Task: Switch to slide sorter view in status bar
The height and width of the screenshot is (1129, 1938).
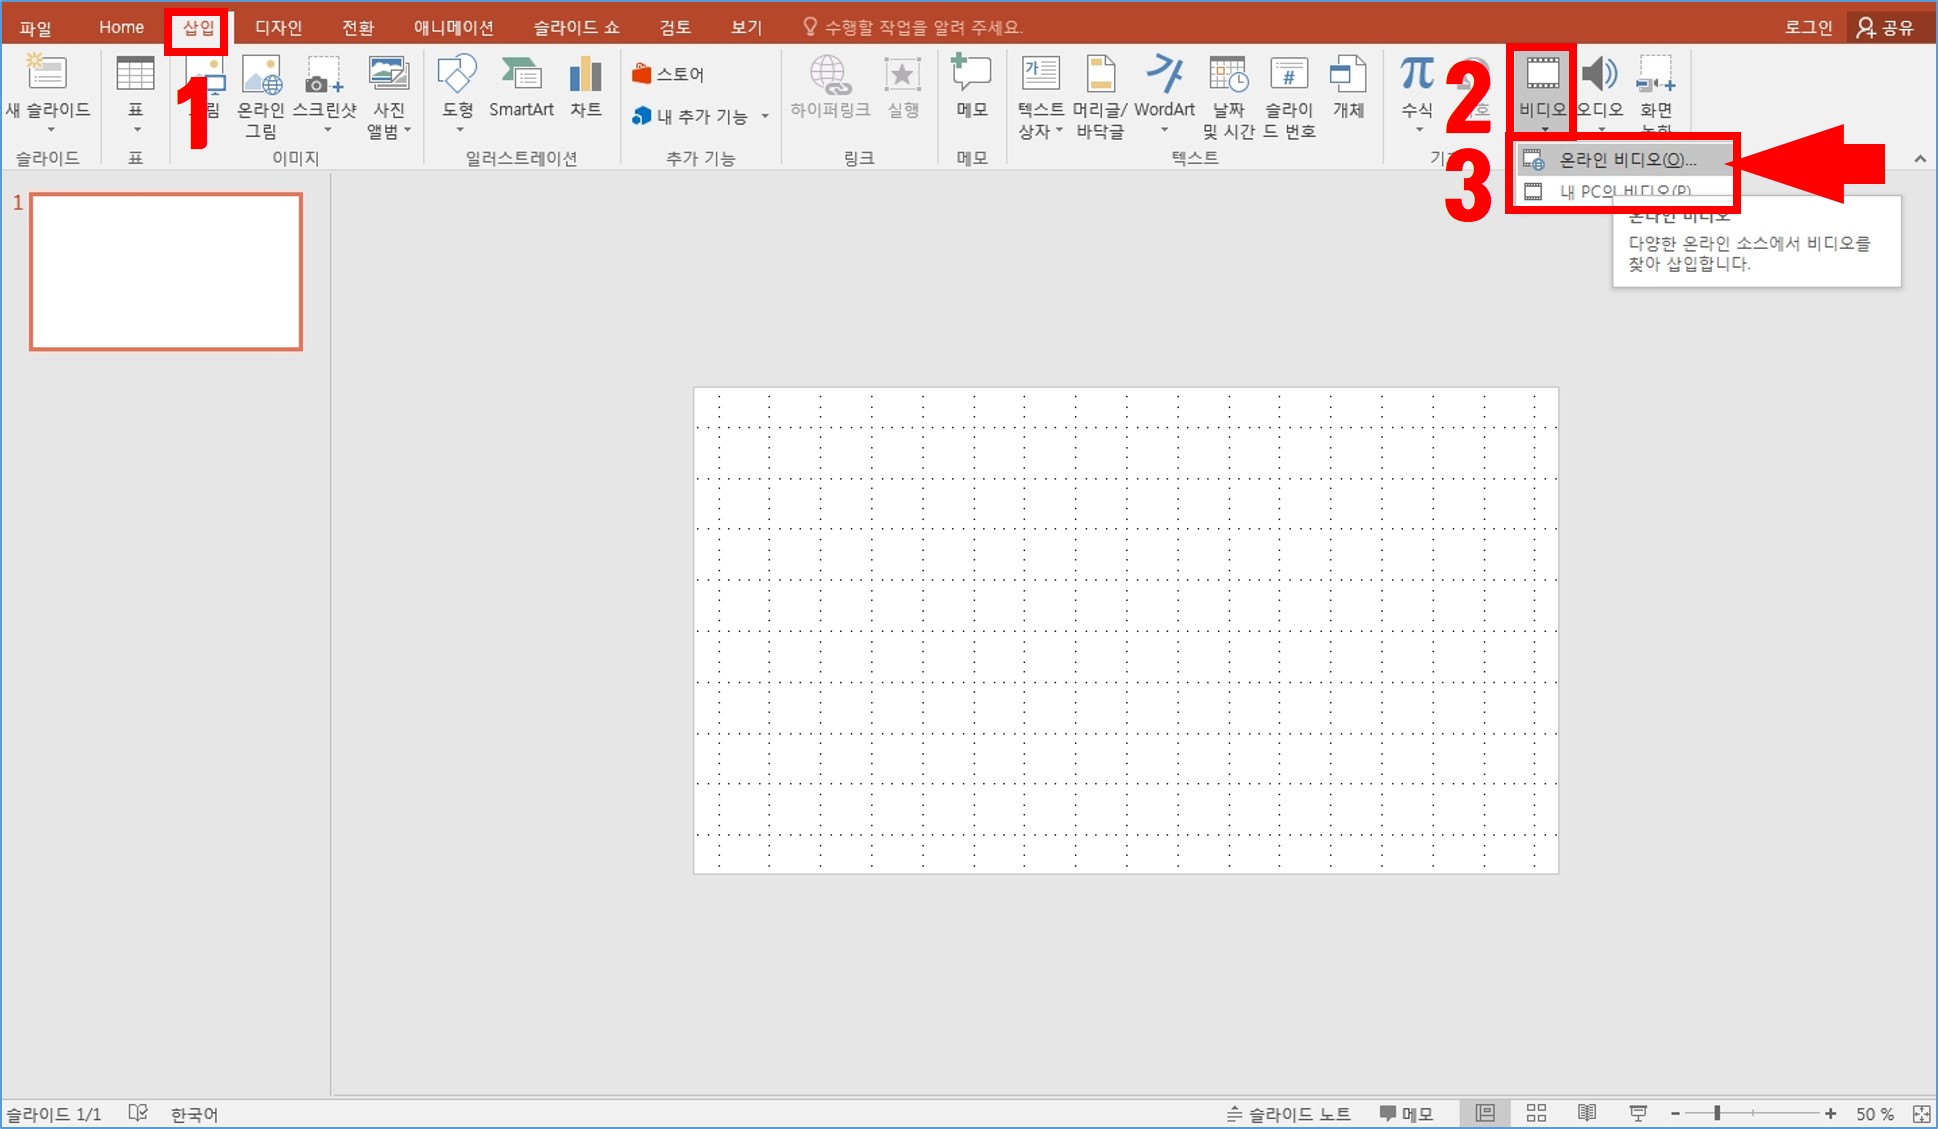Action: [x=1536, y=1114]
